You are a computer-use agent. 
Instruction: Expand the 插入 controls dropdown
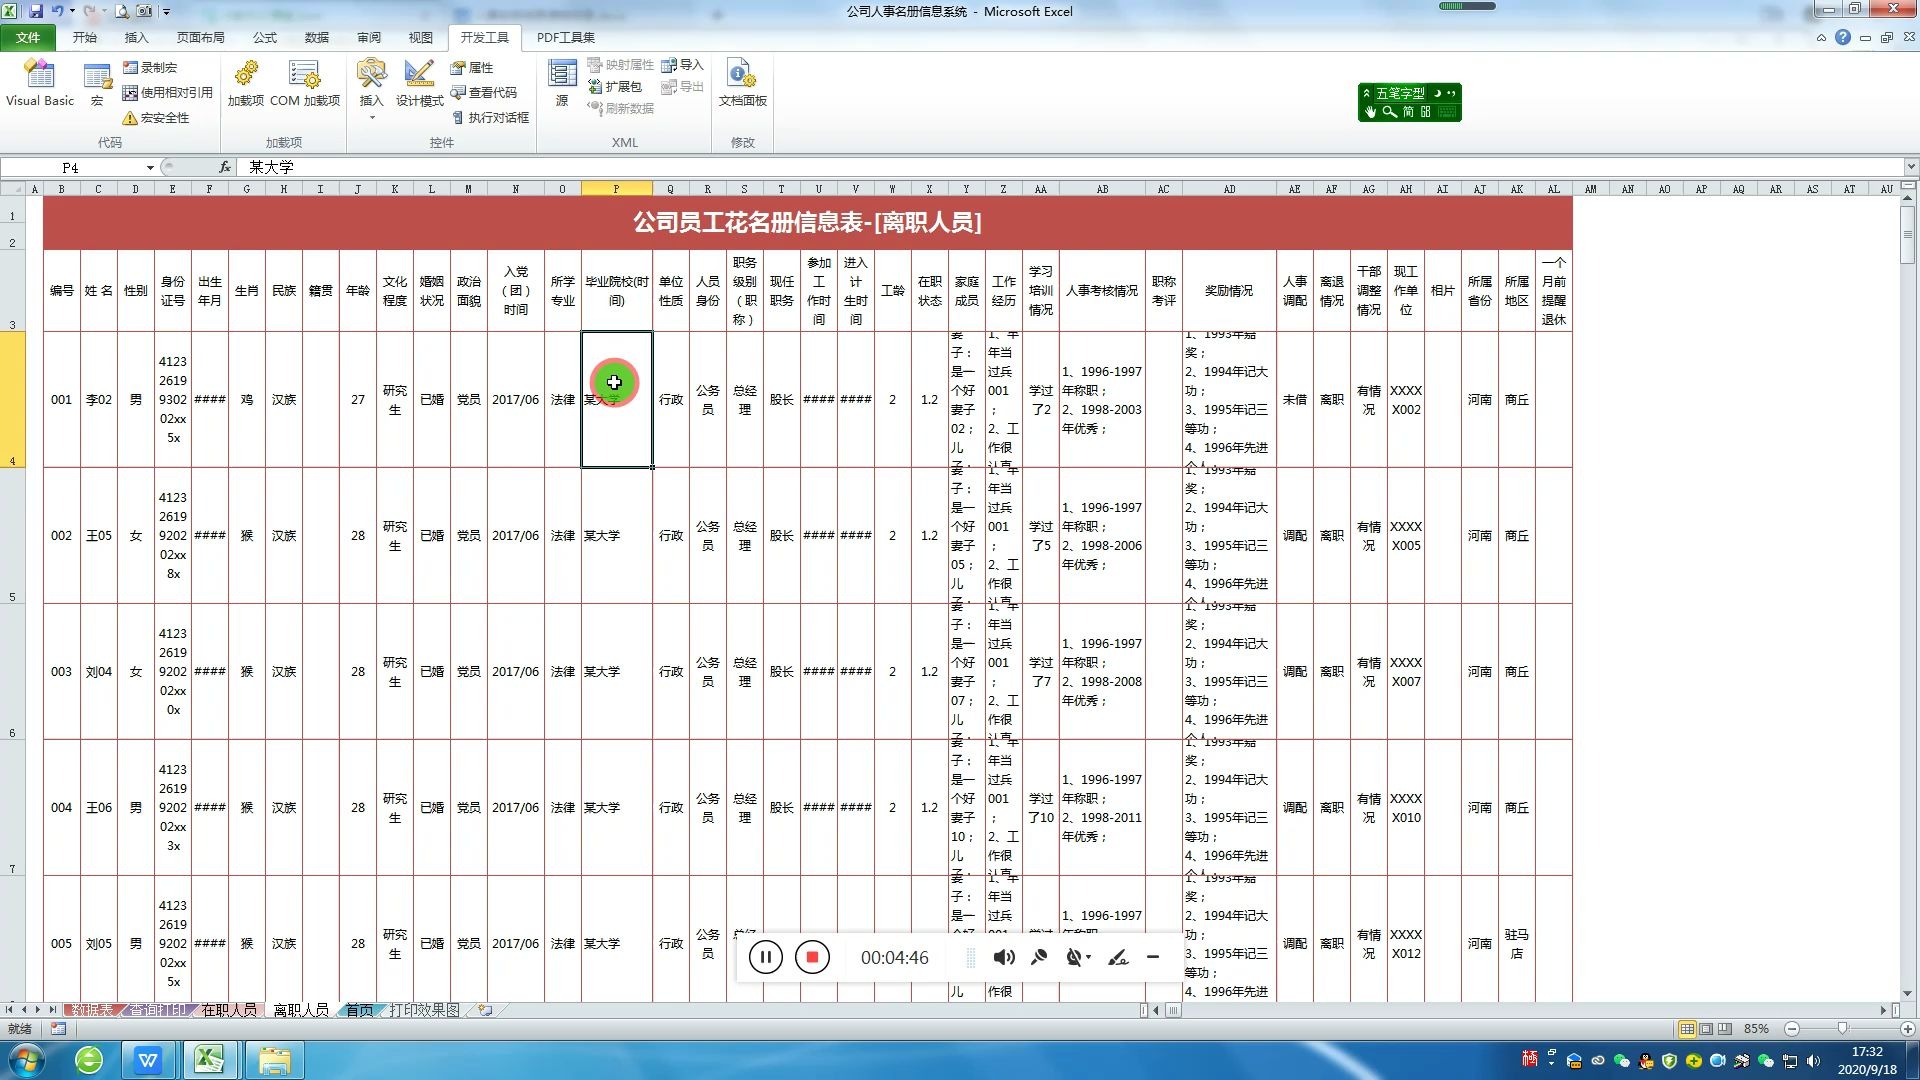[x=371, y=118]
